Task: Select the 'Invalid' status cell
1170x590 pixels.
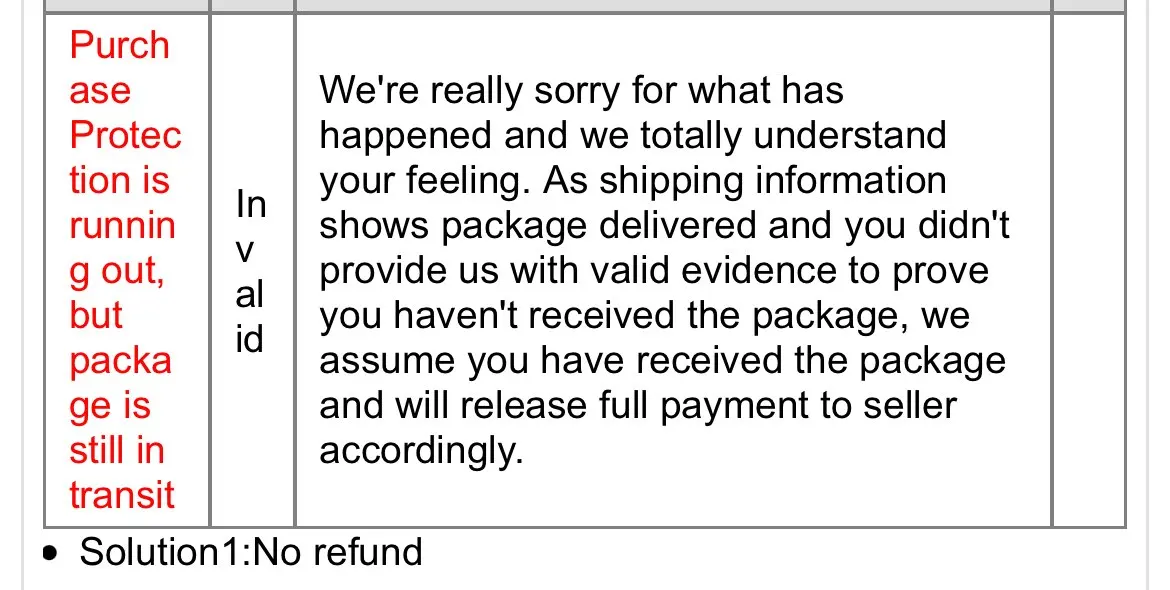Action: (x=252, y=271)
